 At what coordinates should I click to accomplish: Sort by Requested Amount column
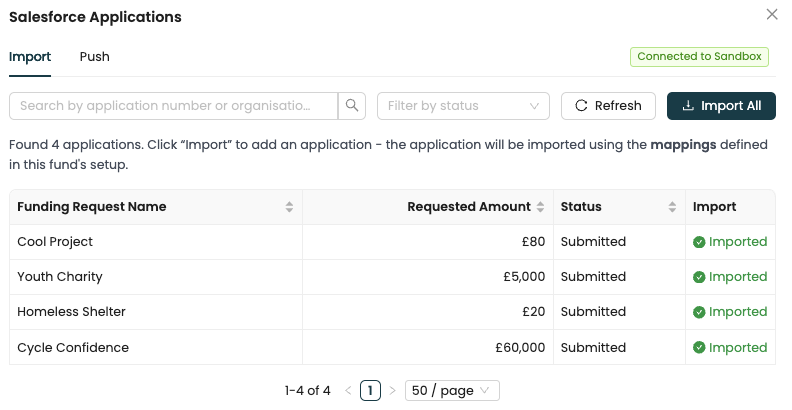click(x=428, y=207)
